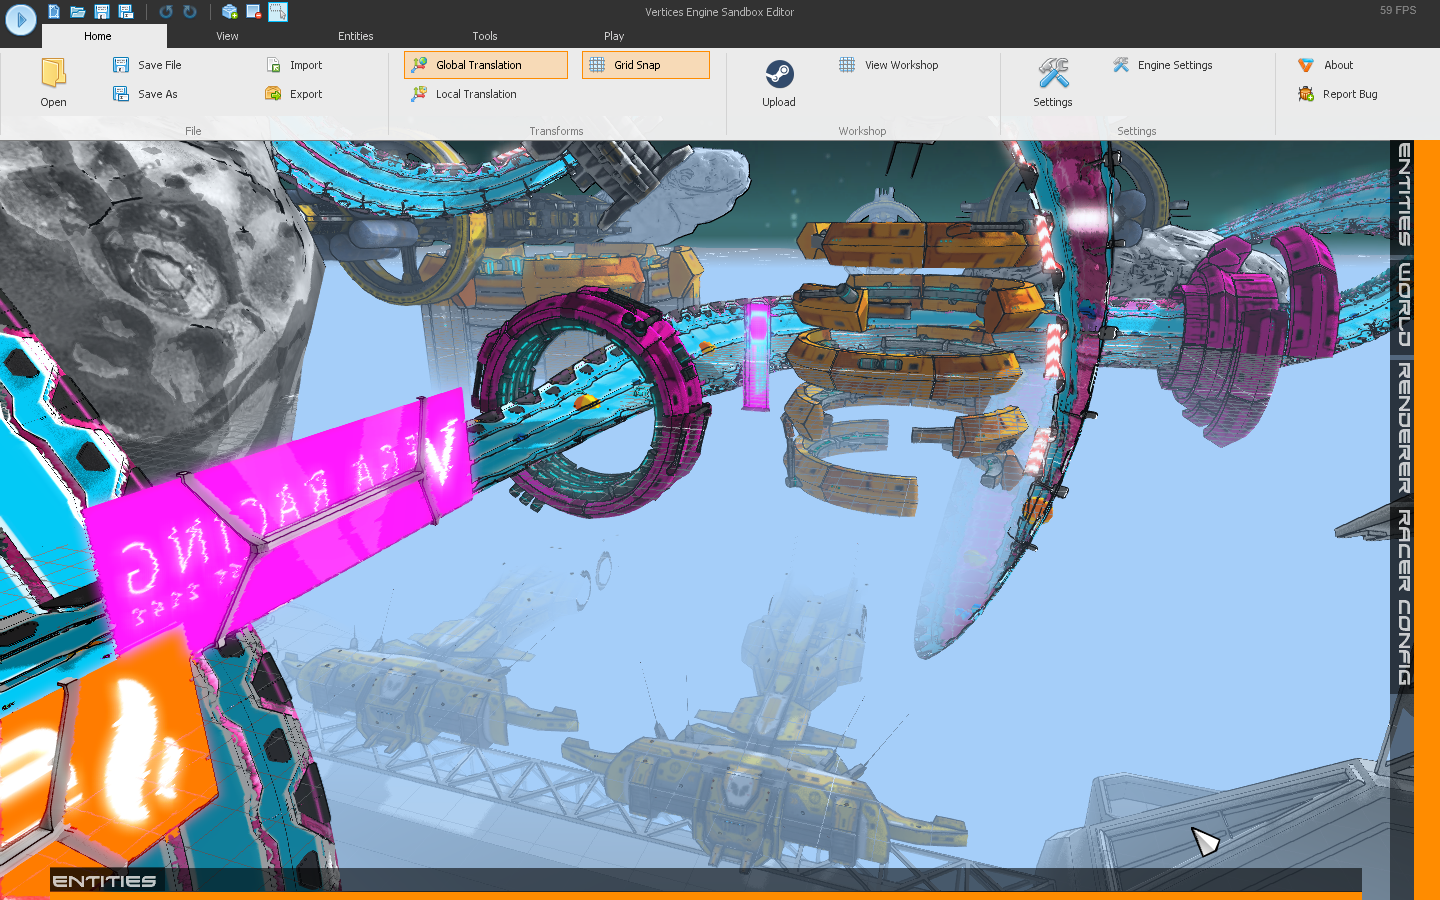Switch to the Tools ribbon tab
The width and height of the screenshot is (1440, 900).
(485, 36)
